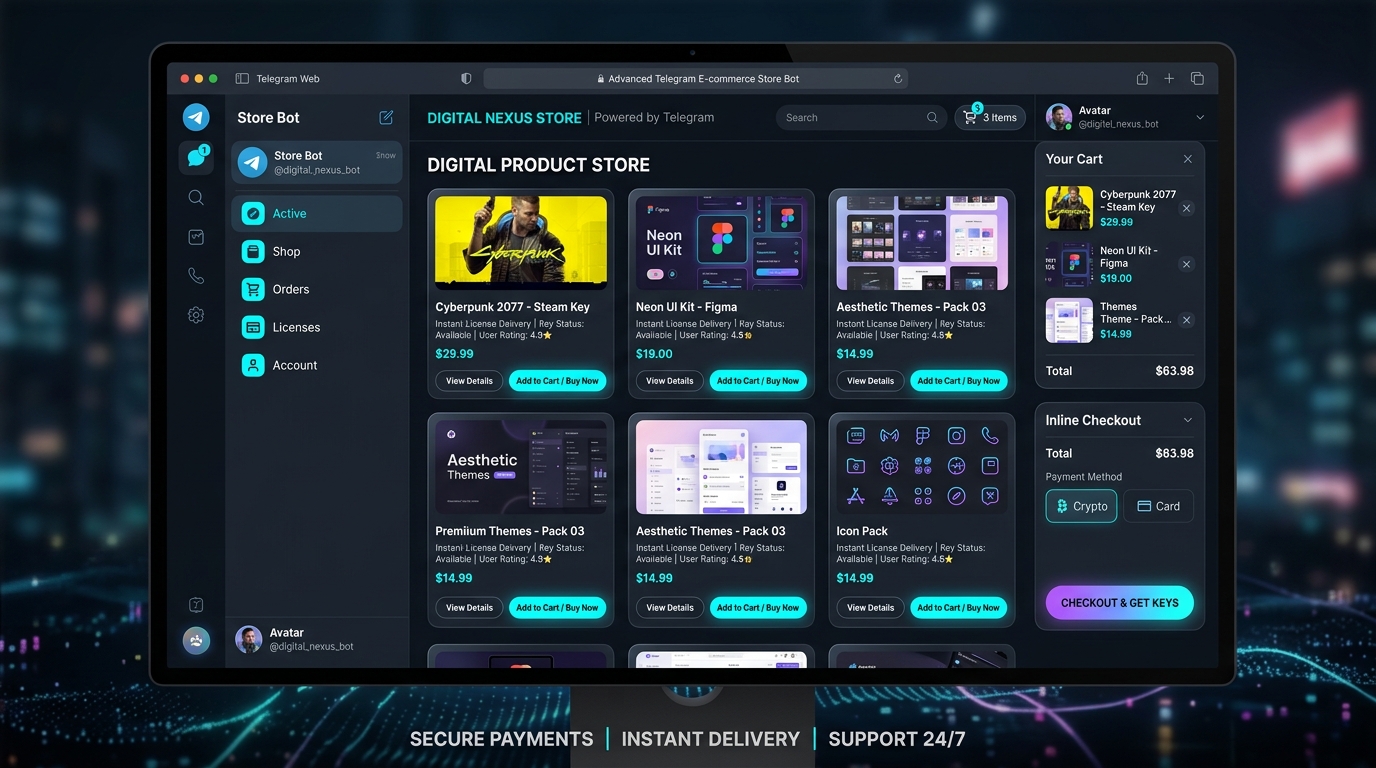This screenshot has width=1376, height=768.
Task: Click CHECKOUT & GET KEYS
Action: click(x=1120, y=603)
